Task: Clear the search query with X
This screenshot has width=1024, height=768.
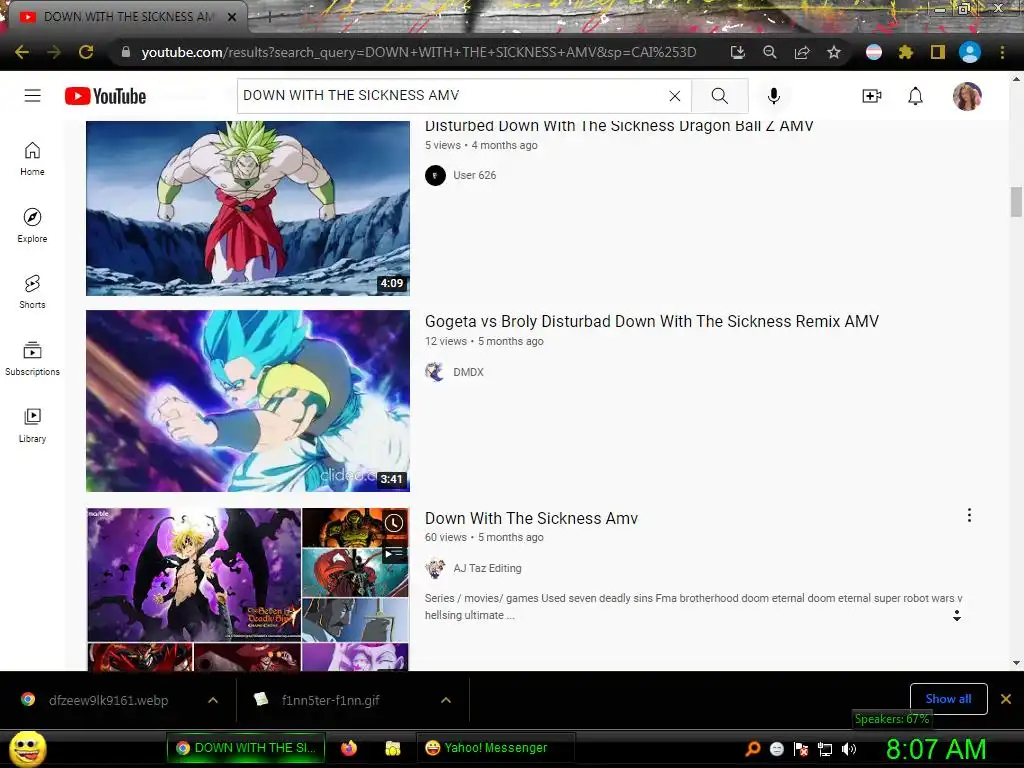Action: (675, 96)
